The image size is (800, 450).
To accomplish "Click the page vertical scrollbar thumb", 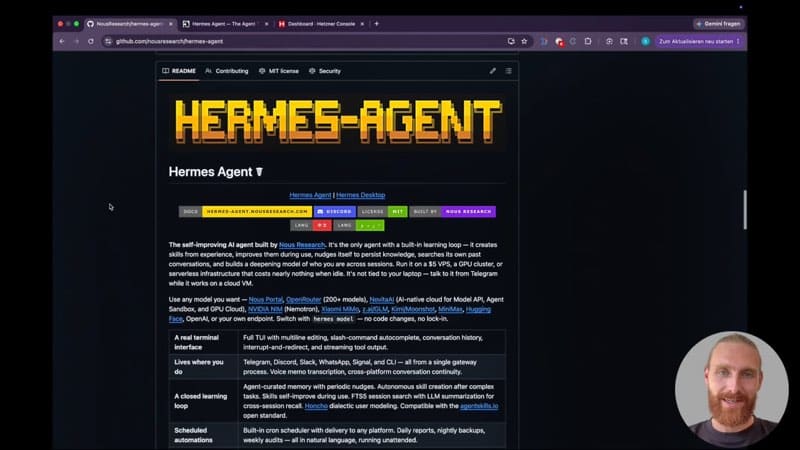I will click(745, 210).
